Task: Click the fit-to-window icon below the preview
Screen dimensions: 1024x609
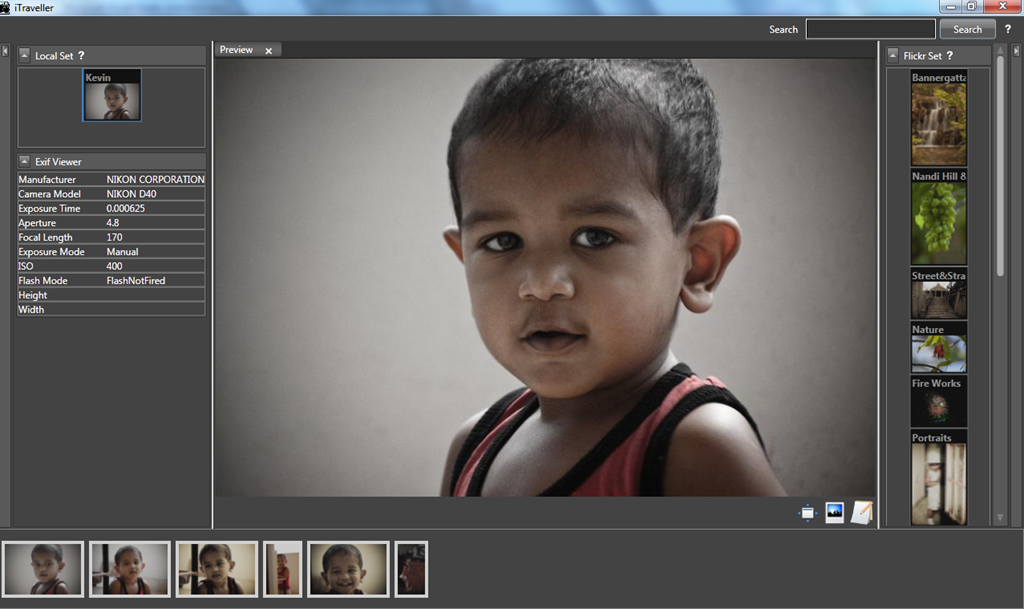Action: 808,513
